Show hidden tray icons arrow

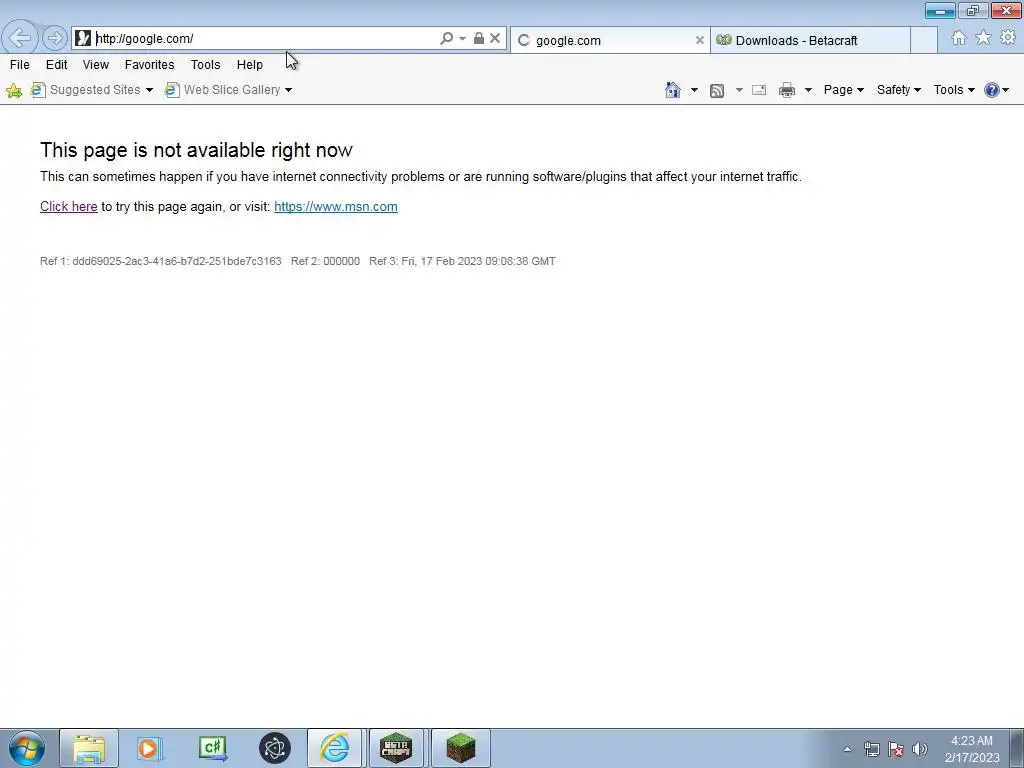click(x=847, y=749)
